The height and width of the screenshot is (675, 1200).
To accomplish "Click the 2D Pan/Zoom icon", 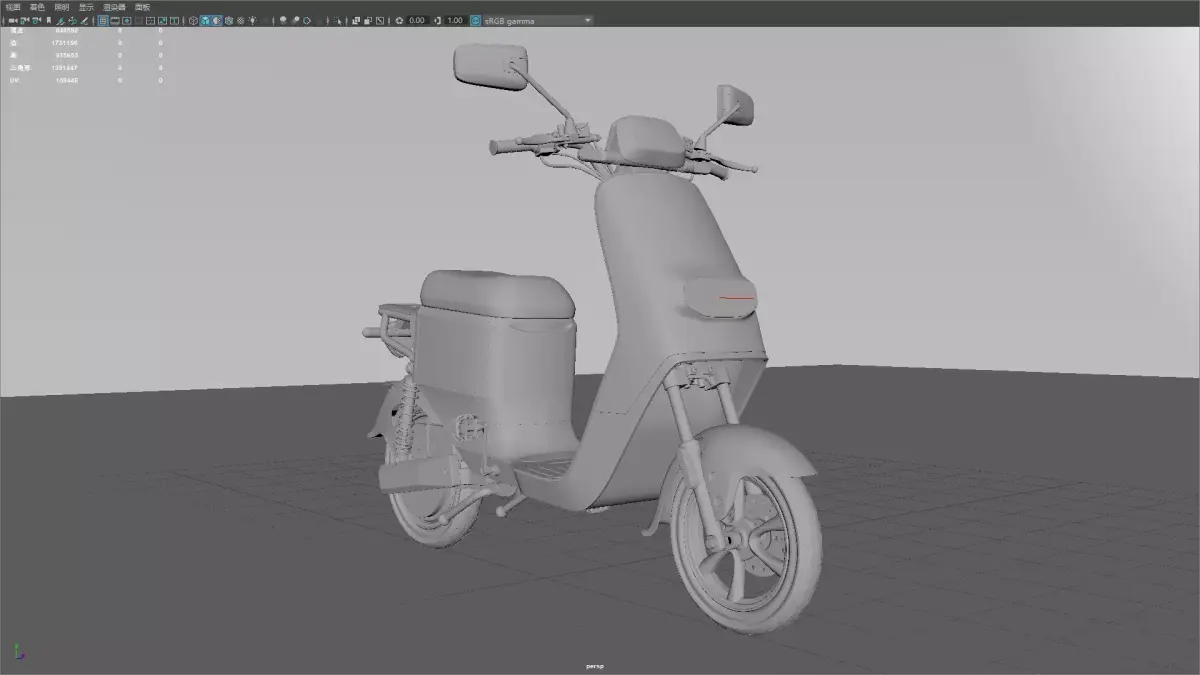I will [x=72, y=20].
